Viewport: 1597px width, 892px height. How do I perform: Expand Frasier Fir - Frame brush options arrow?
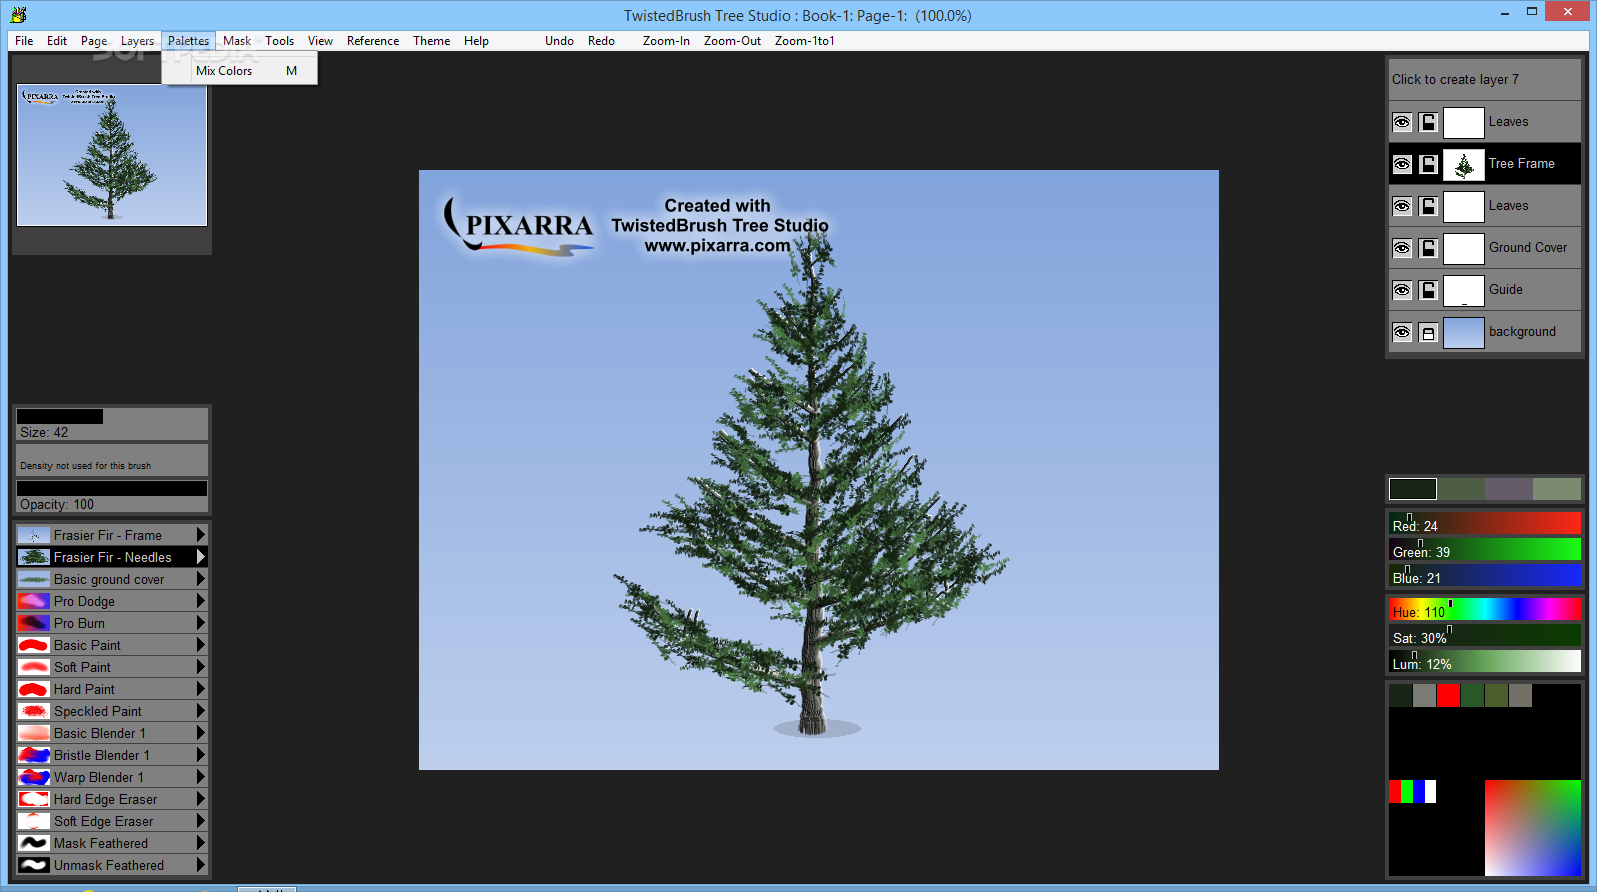pos(201,535)
